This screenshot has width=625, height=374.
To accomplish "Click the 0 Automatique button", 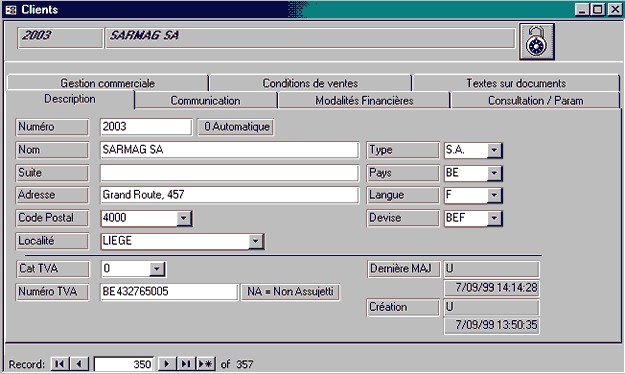I will coord(236,127).
